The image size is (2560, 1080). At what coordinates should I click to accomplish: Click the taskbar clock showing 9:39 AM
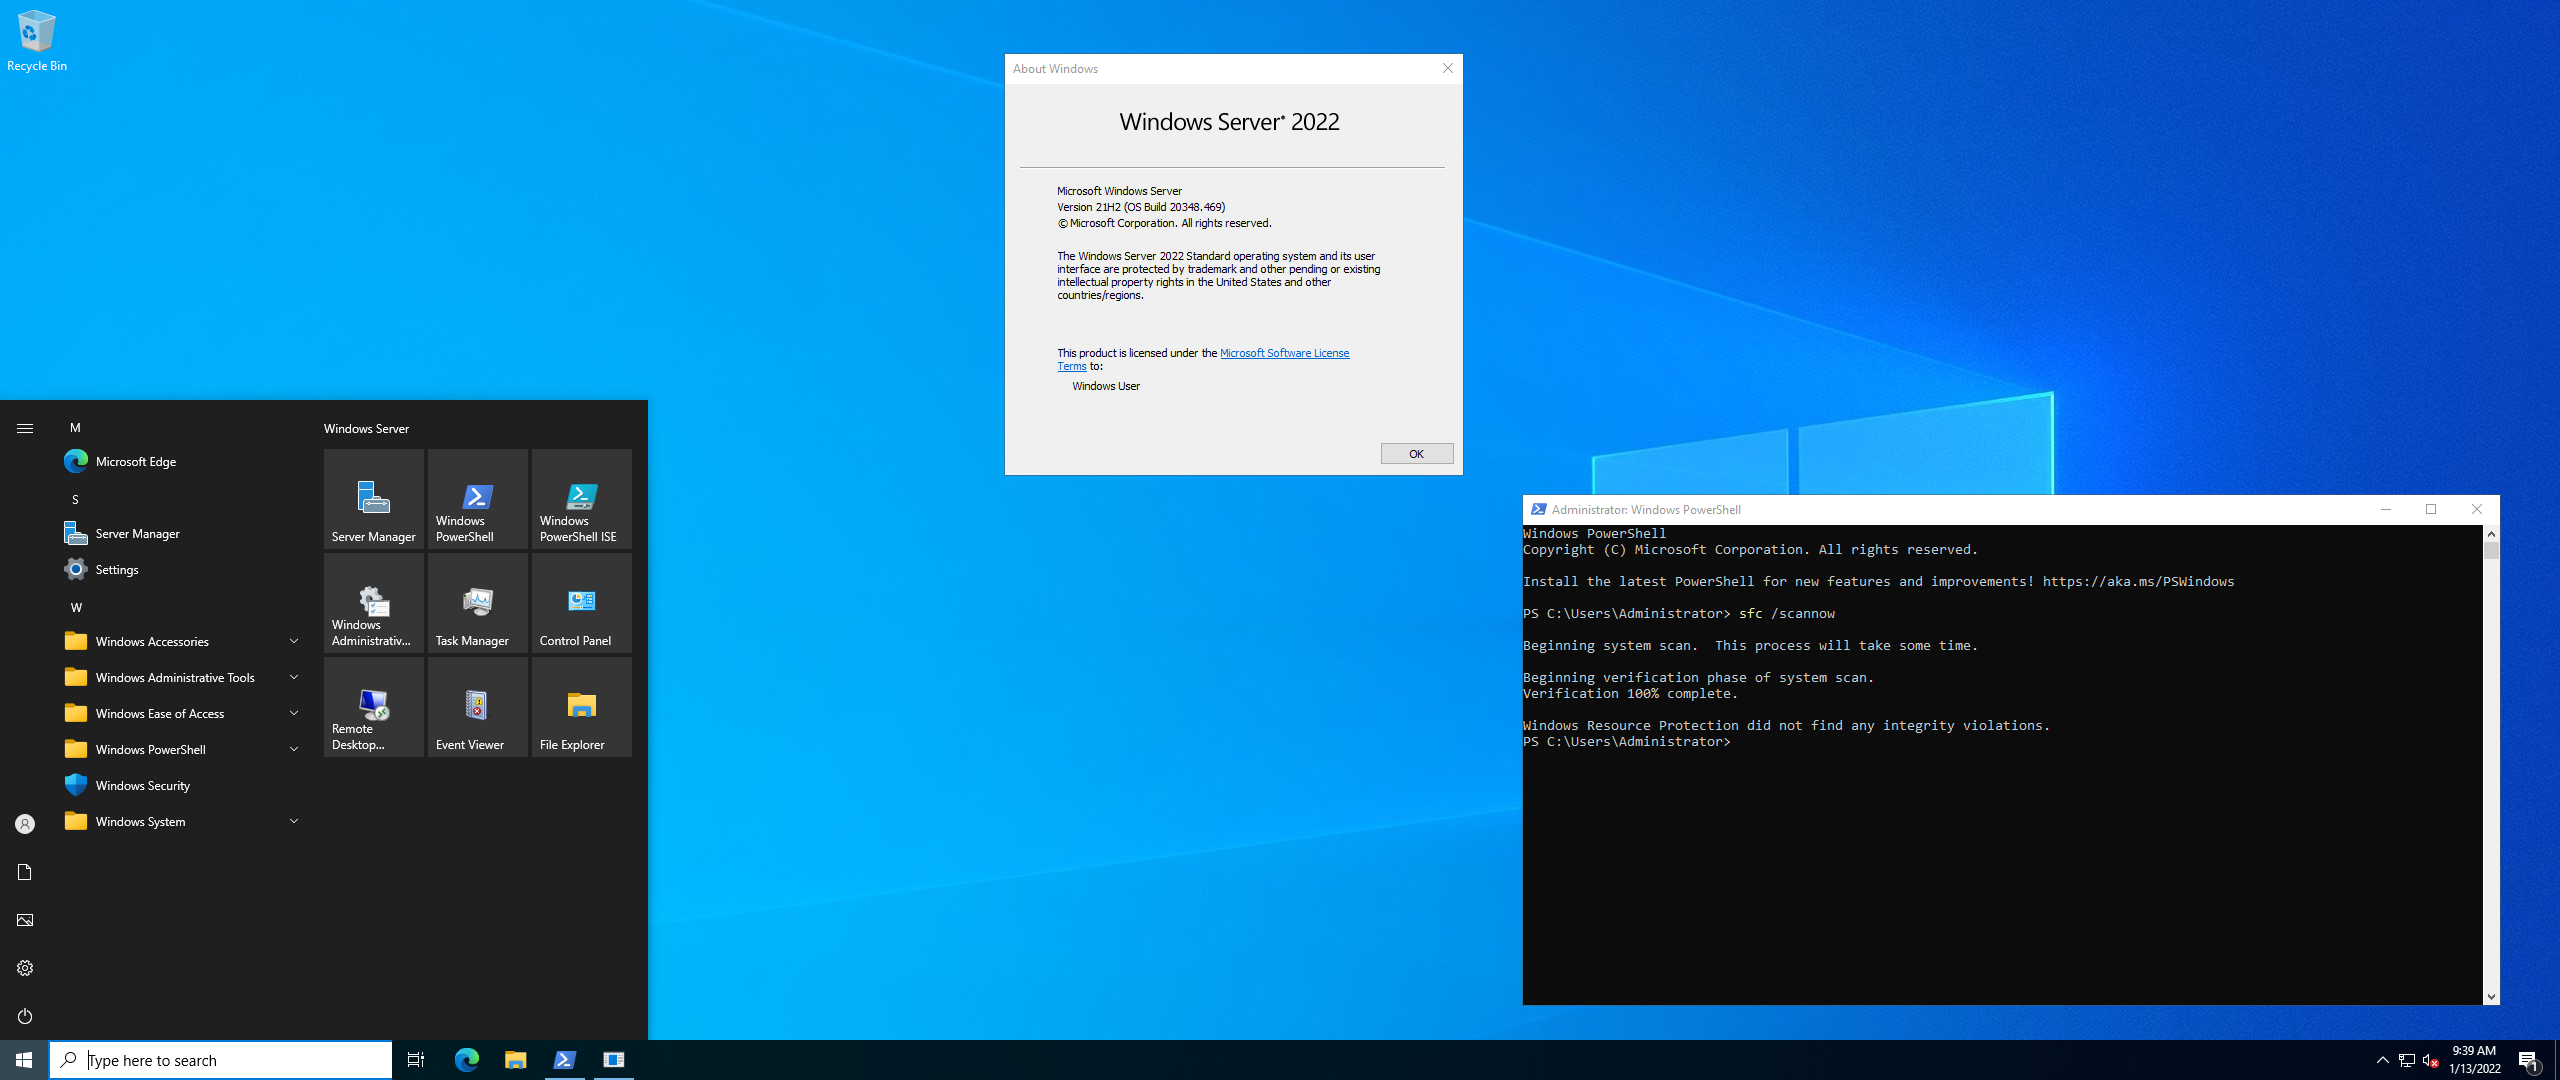click(x=2474, y=1060)
